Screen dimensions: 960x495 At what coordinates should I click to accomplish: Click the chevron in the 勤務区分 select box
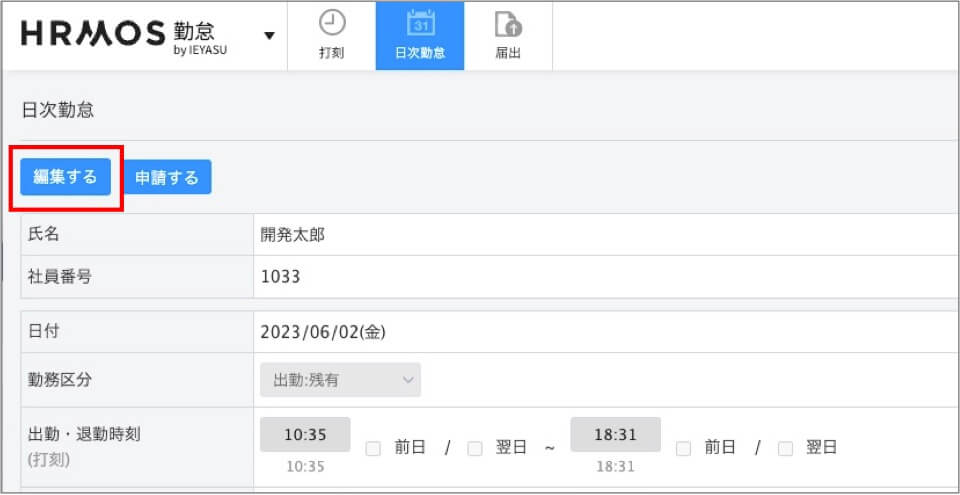coord(408,380)
